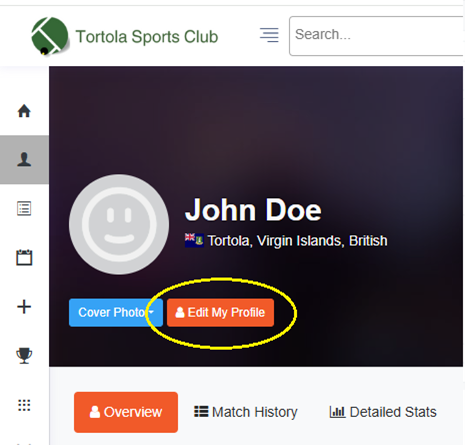Click the John Doe avatar image
Screen dimensions: 465x445
pyautogui.click(x=119, y=224)
